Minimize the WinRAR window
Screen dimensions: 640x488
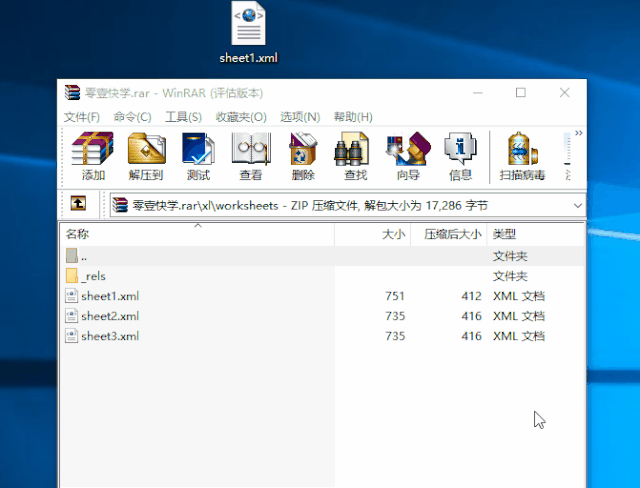[478, 93]
